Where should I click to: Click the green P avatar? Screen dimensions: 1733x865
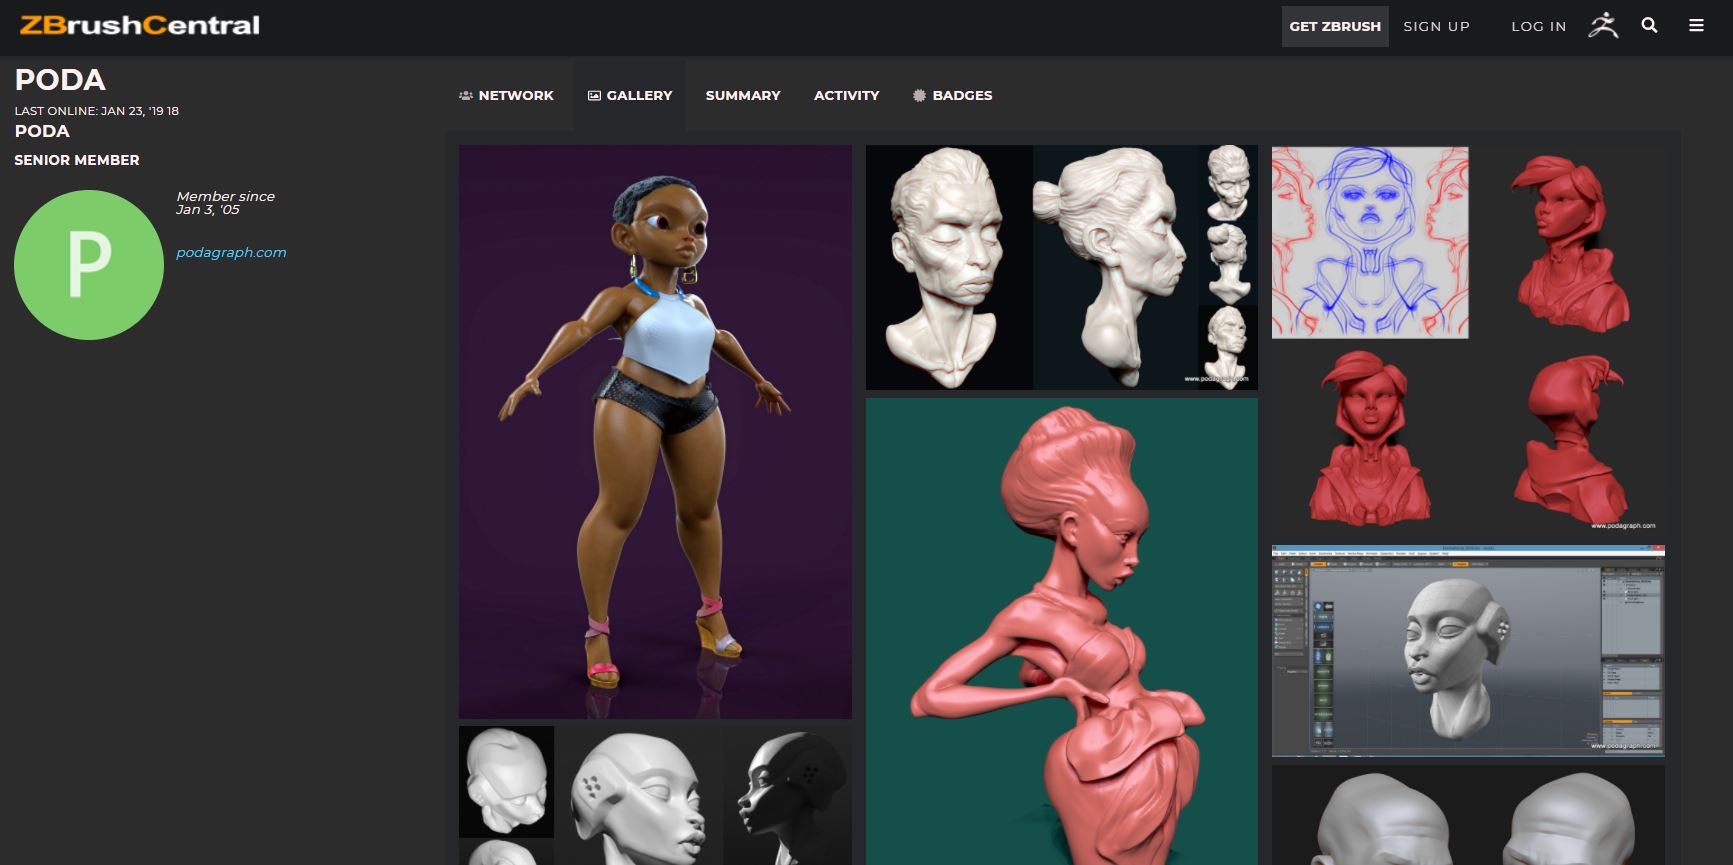pos(89,265)
